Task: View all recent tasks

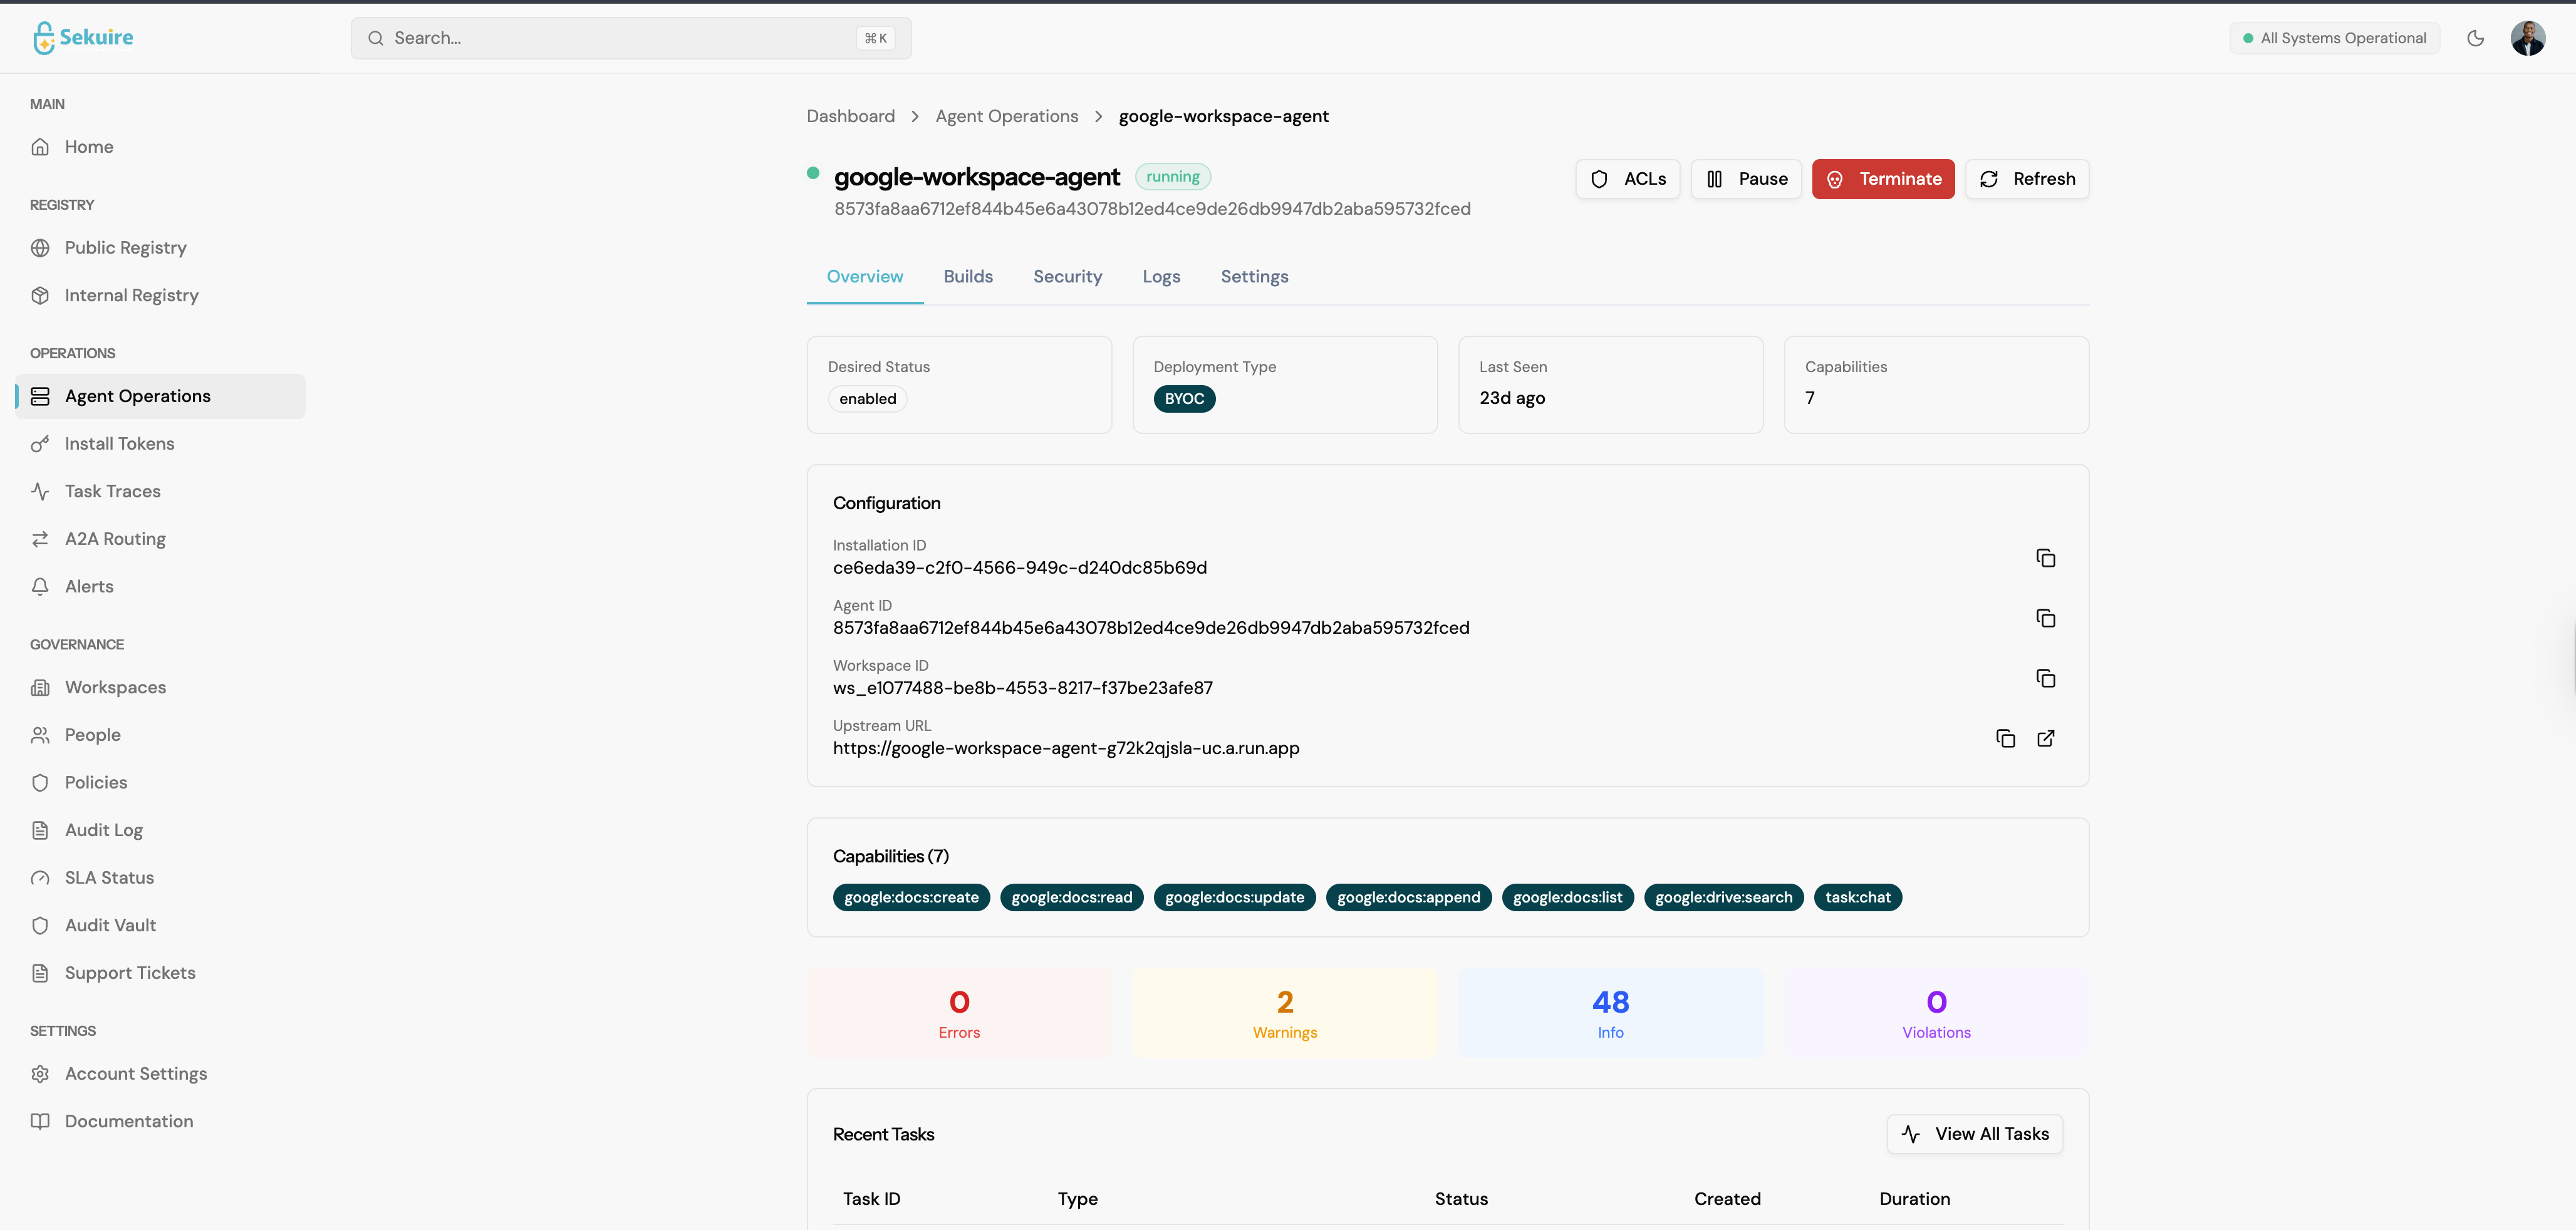Action: tap(1974, 1134)
